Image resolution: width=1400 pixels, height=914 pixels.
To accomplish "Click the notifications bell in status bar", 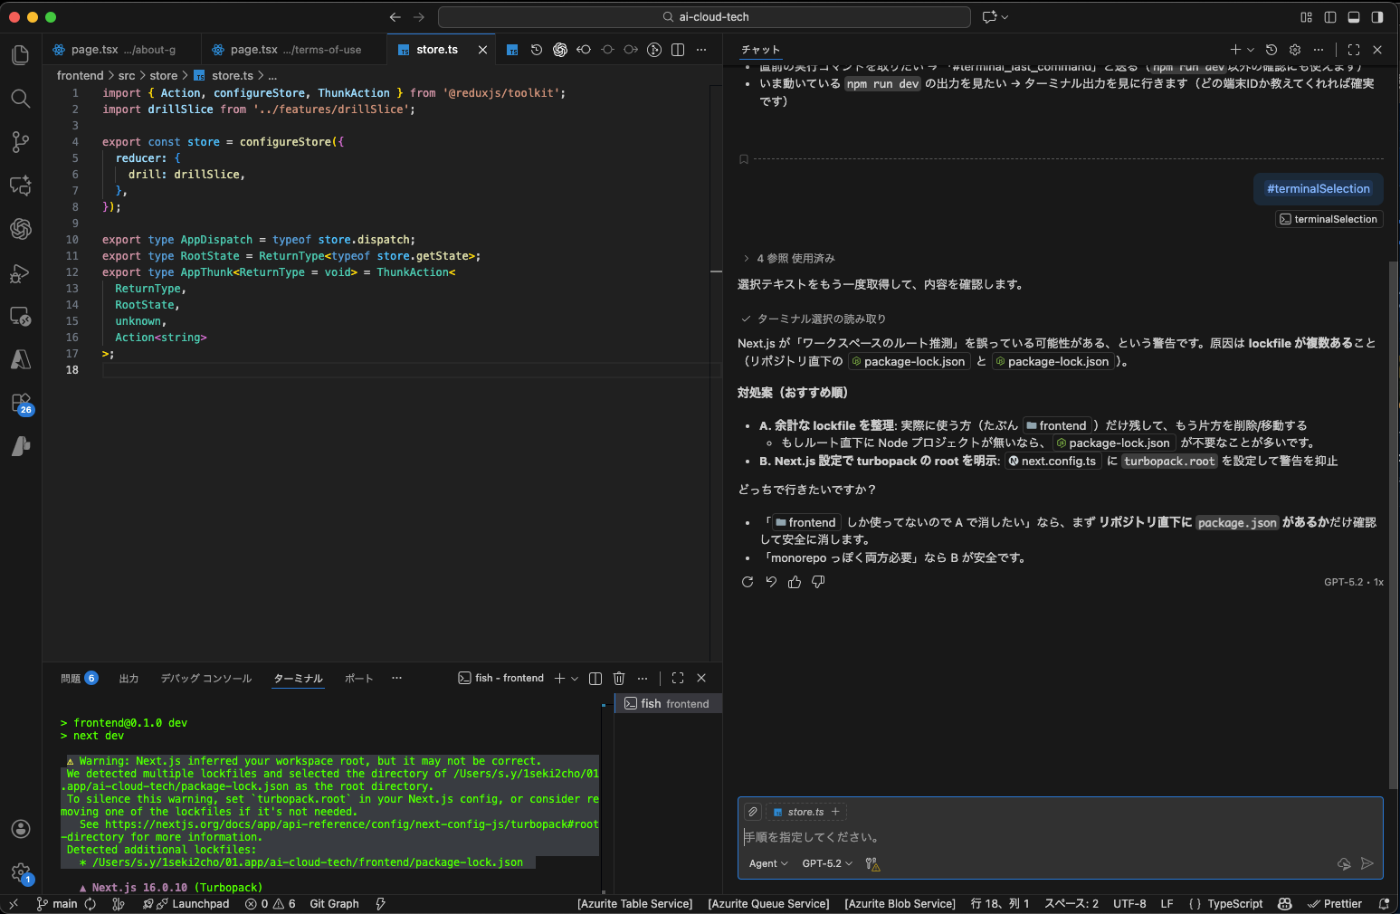I will click(1384, 904).
